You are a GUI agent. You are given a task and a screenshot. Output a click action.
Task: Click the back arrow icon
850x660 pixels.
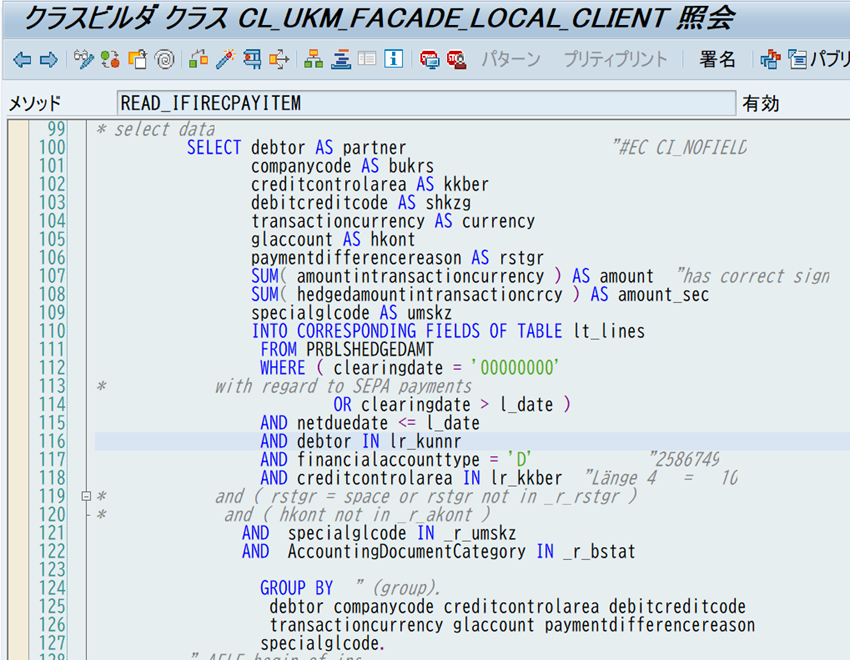click(22, 59)
